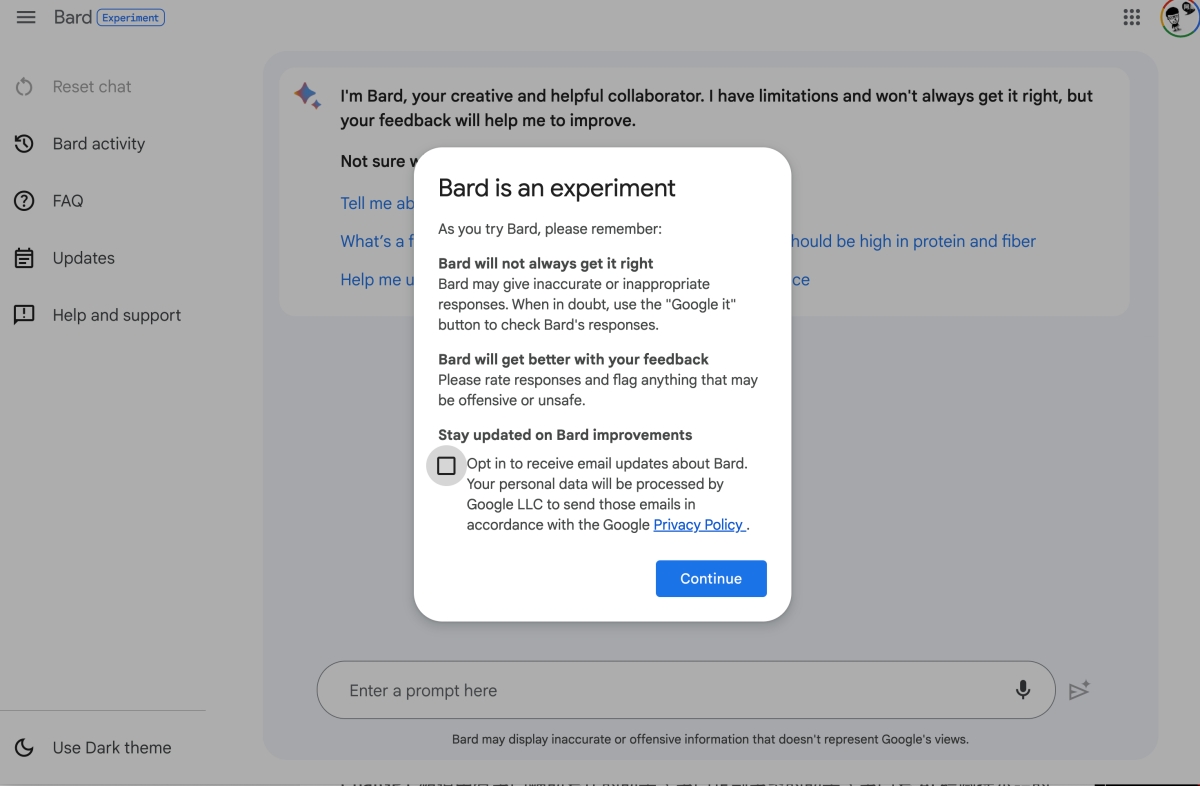Screen dimensions: 1200x786
Task: Click the Bard activity history icon
Action: [x=25, y=144]
